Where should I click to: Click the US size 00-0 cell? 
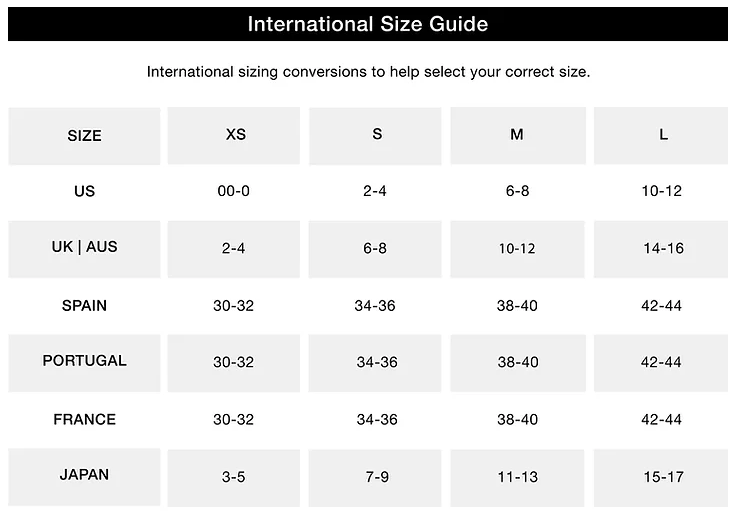tap(233, 191)
